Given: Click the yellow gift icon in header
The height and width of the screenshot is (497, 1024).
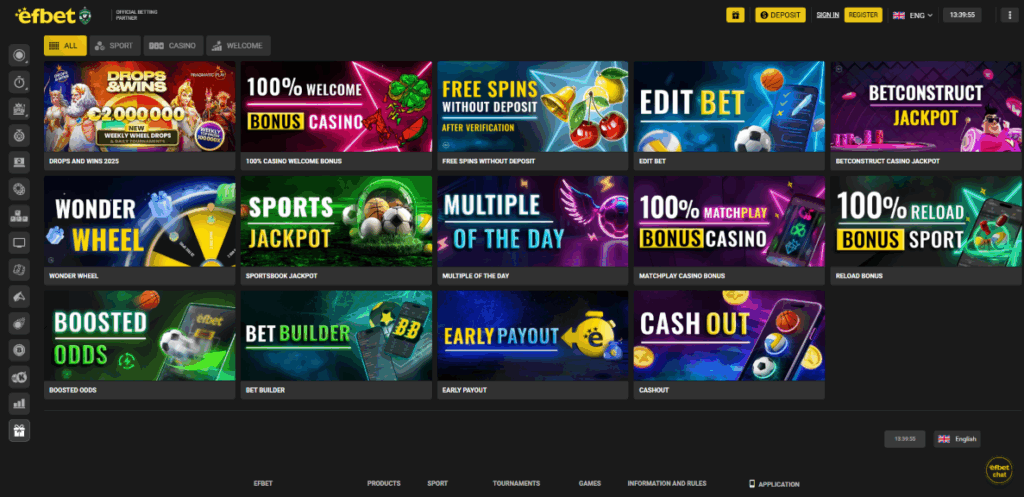Looking at the screenshot, I should [735, 15].
